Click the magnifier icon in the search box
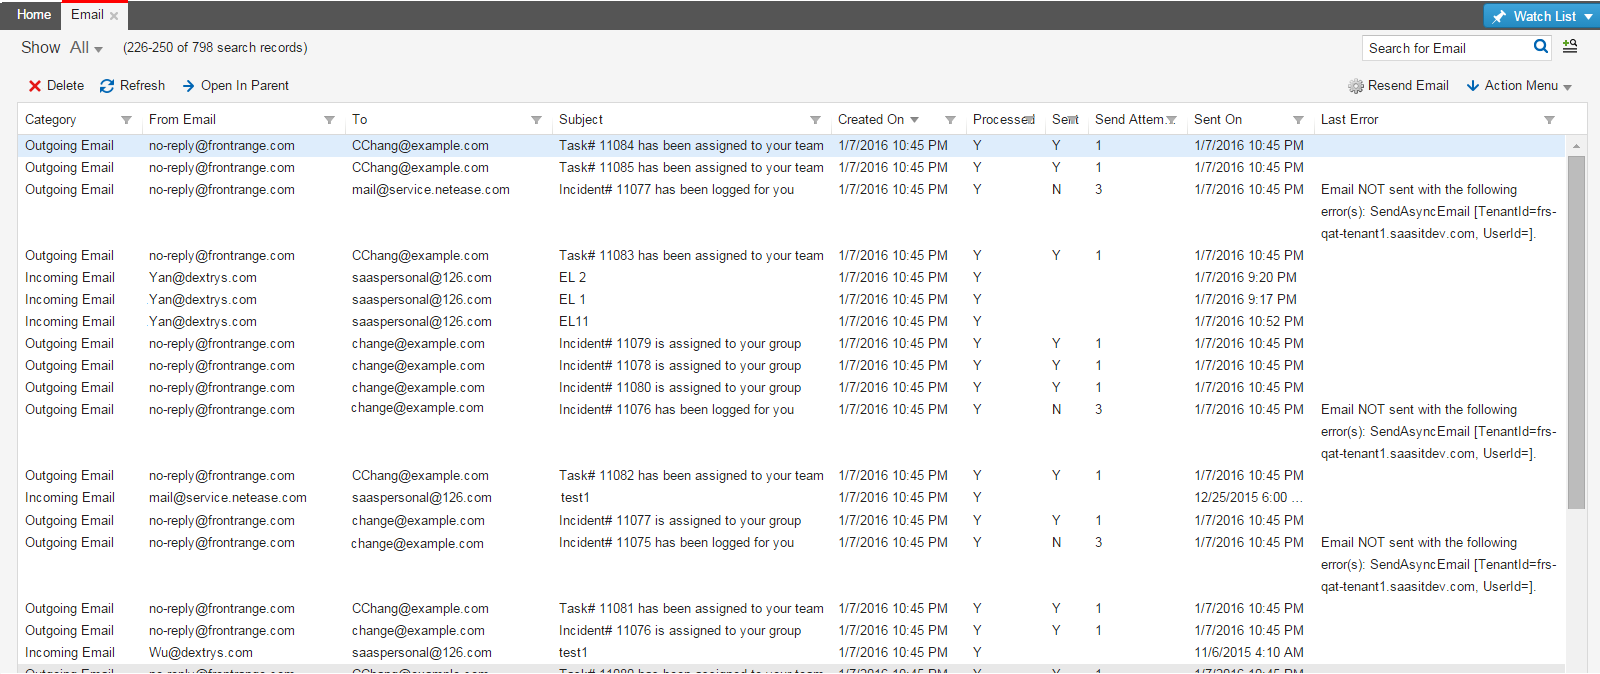Viewport: 1600px width, 674px height. point(1541,47)
